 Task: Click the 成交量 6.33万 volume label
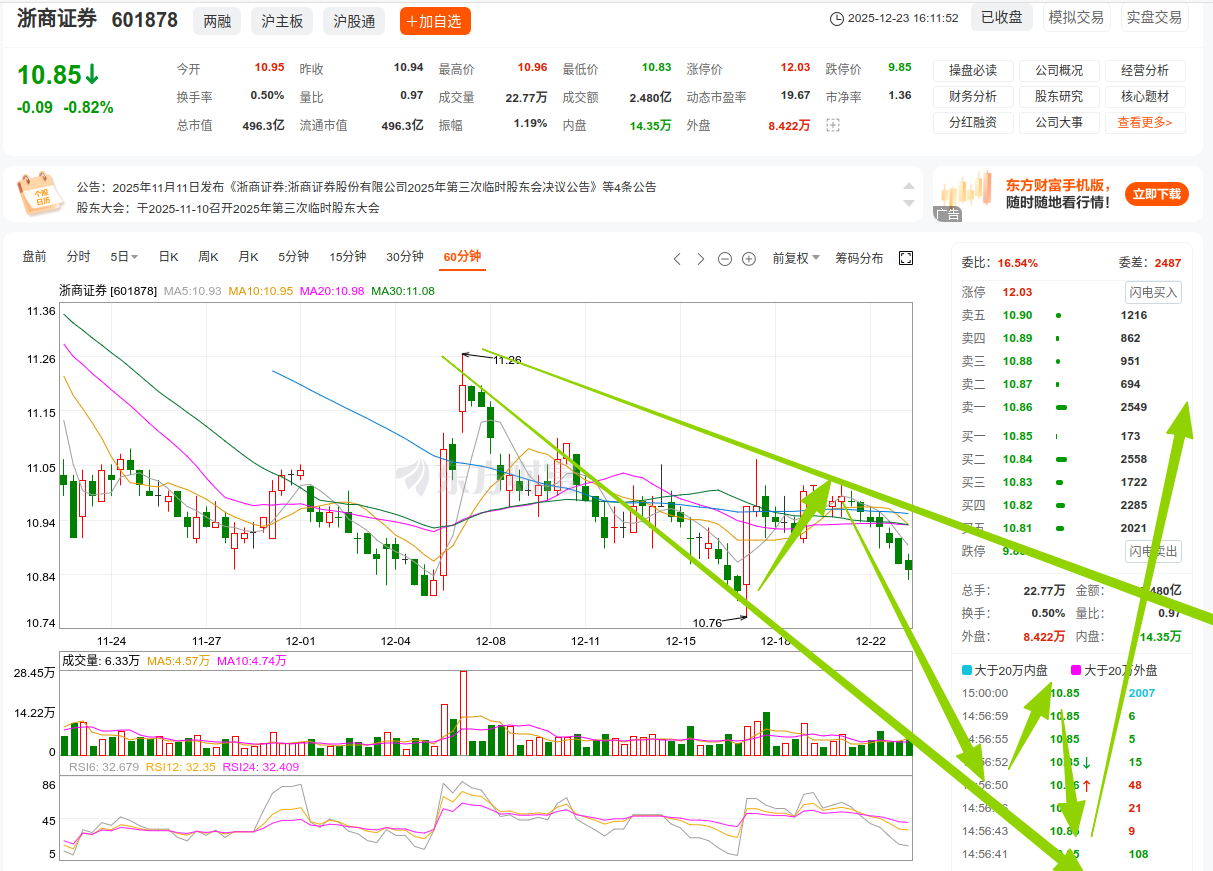tap(102, 661)
